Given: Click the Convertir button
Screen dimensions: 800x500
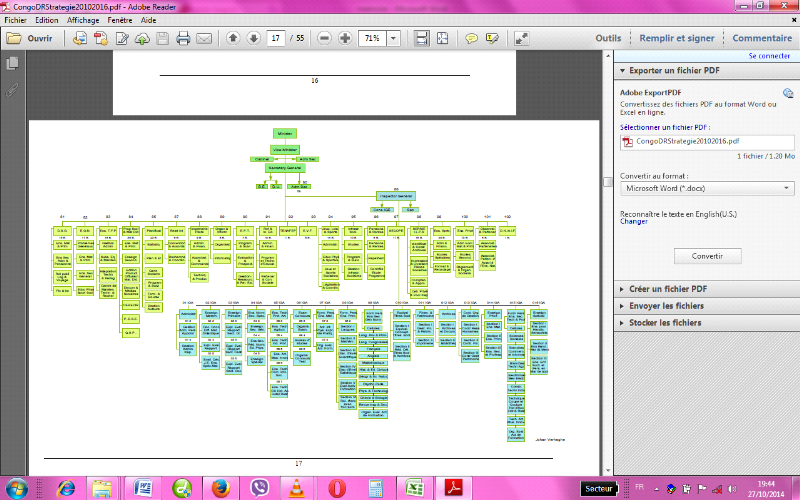Looking at the screenshot, I should click(x=706, y=255).
